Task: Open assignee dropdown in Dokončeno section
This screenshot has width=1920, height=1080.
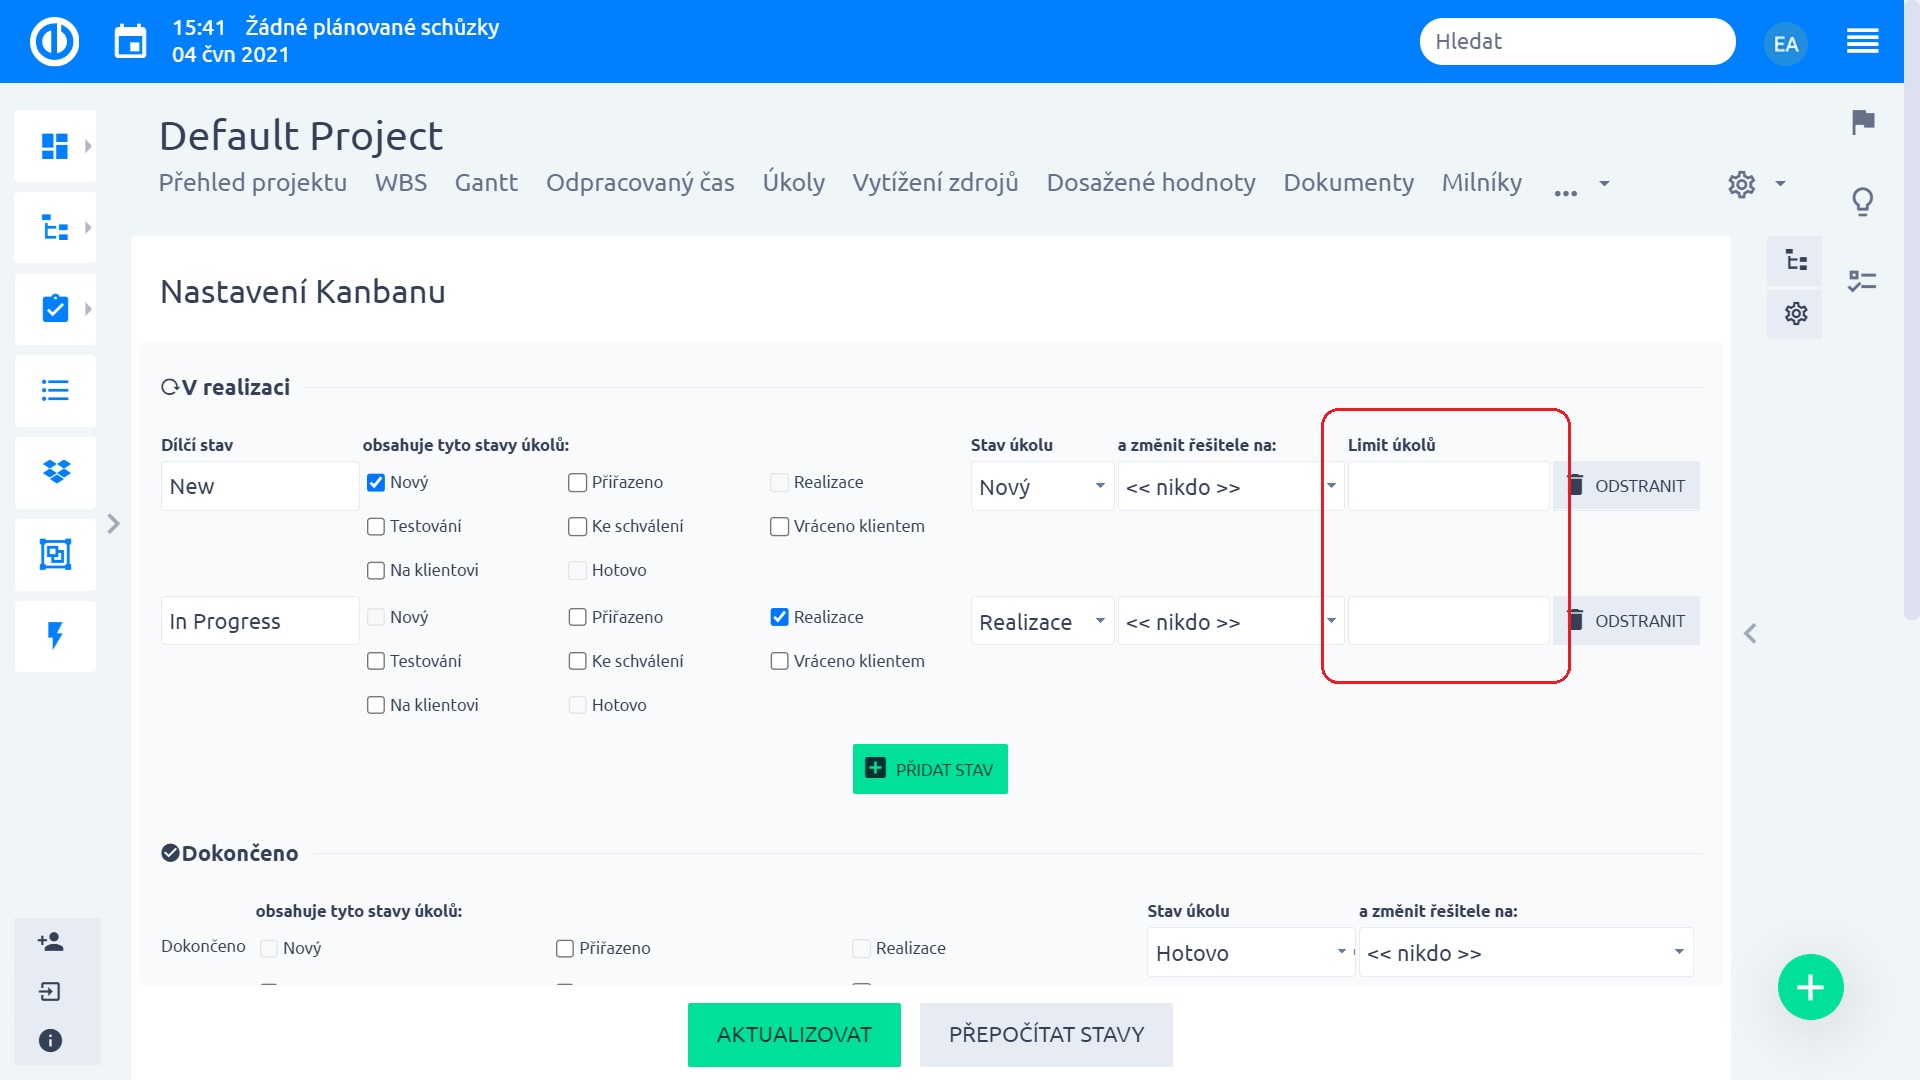Action: [1526, 953]
